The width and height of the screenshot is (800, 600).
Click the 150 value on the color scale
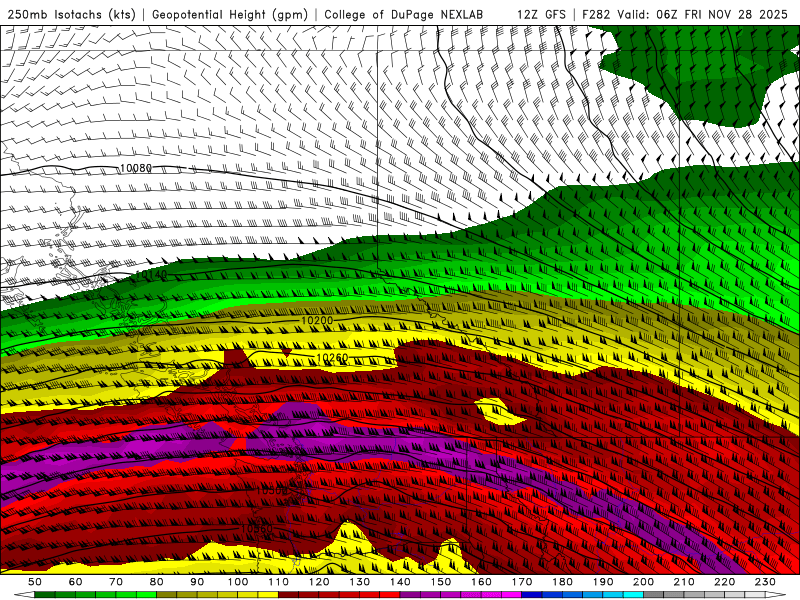[x=441, y=582]
